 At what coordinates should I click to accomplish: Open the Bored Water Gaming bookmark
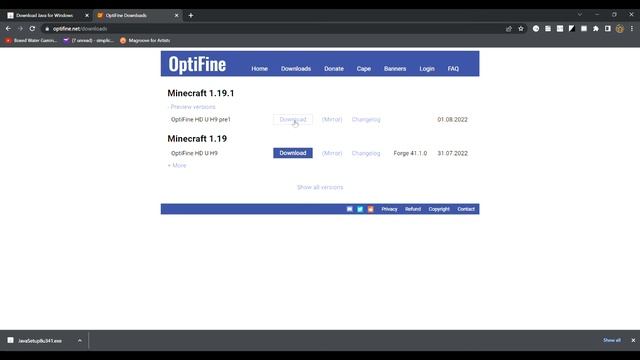31,40
